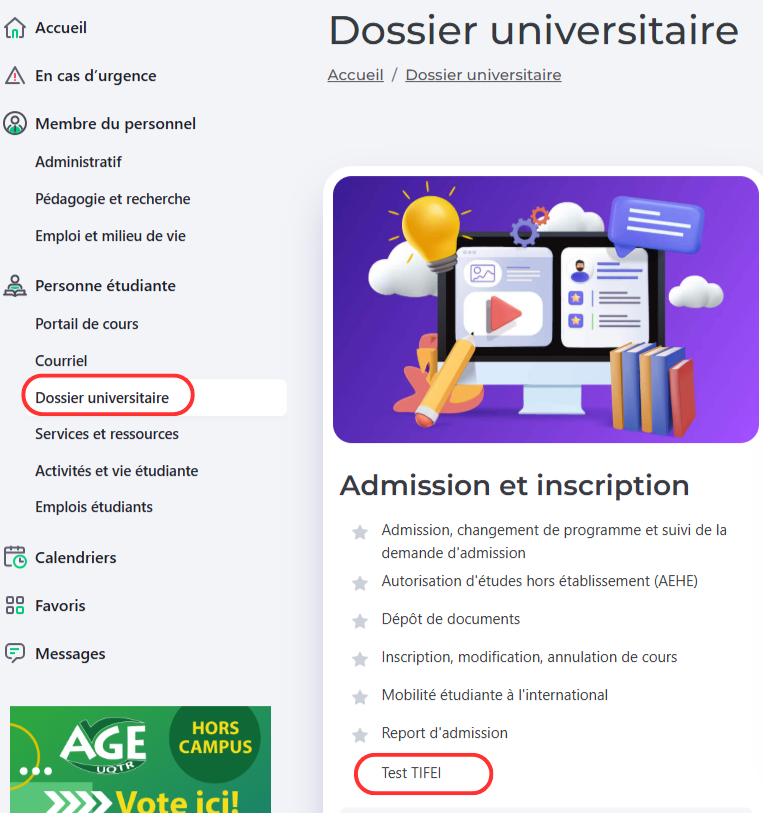
Task: Open En cas d'urgence menu item
Action: (95, 76)
